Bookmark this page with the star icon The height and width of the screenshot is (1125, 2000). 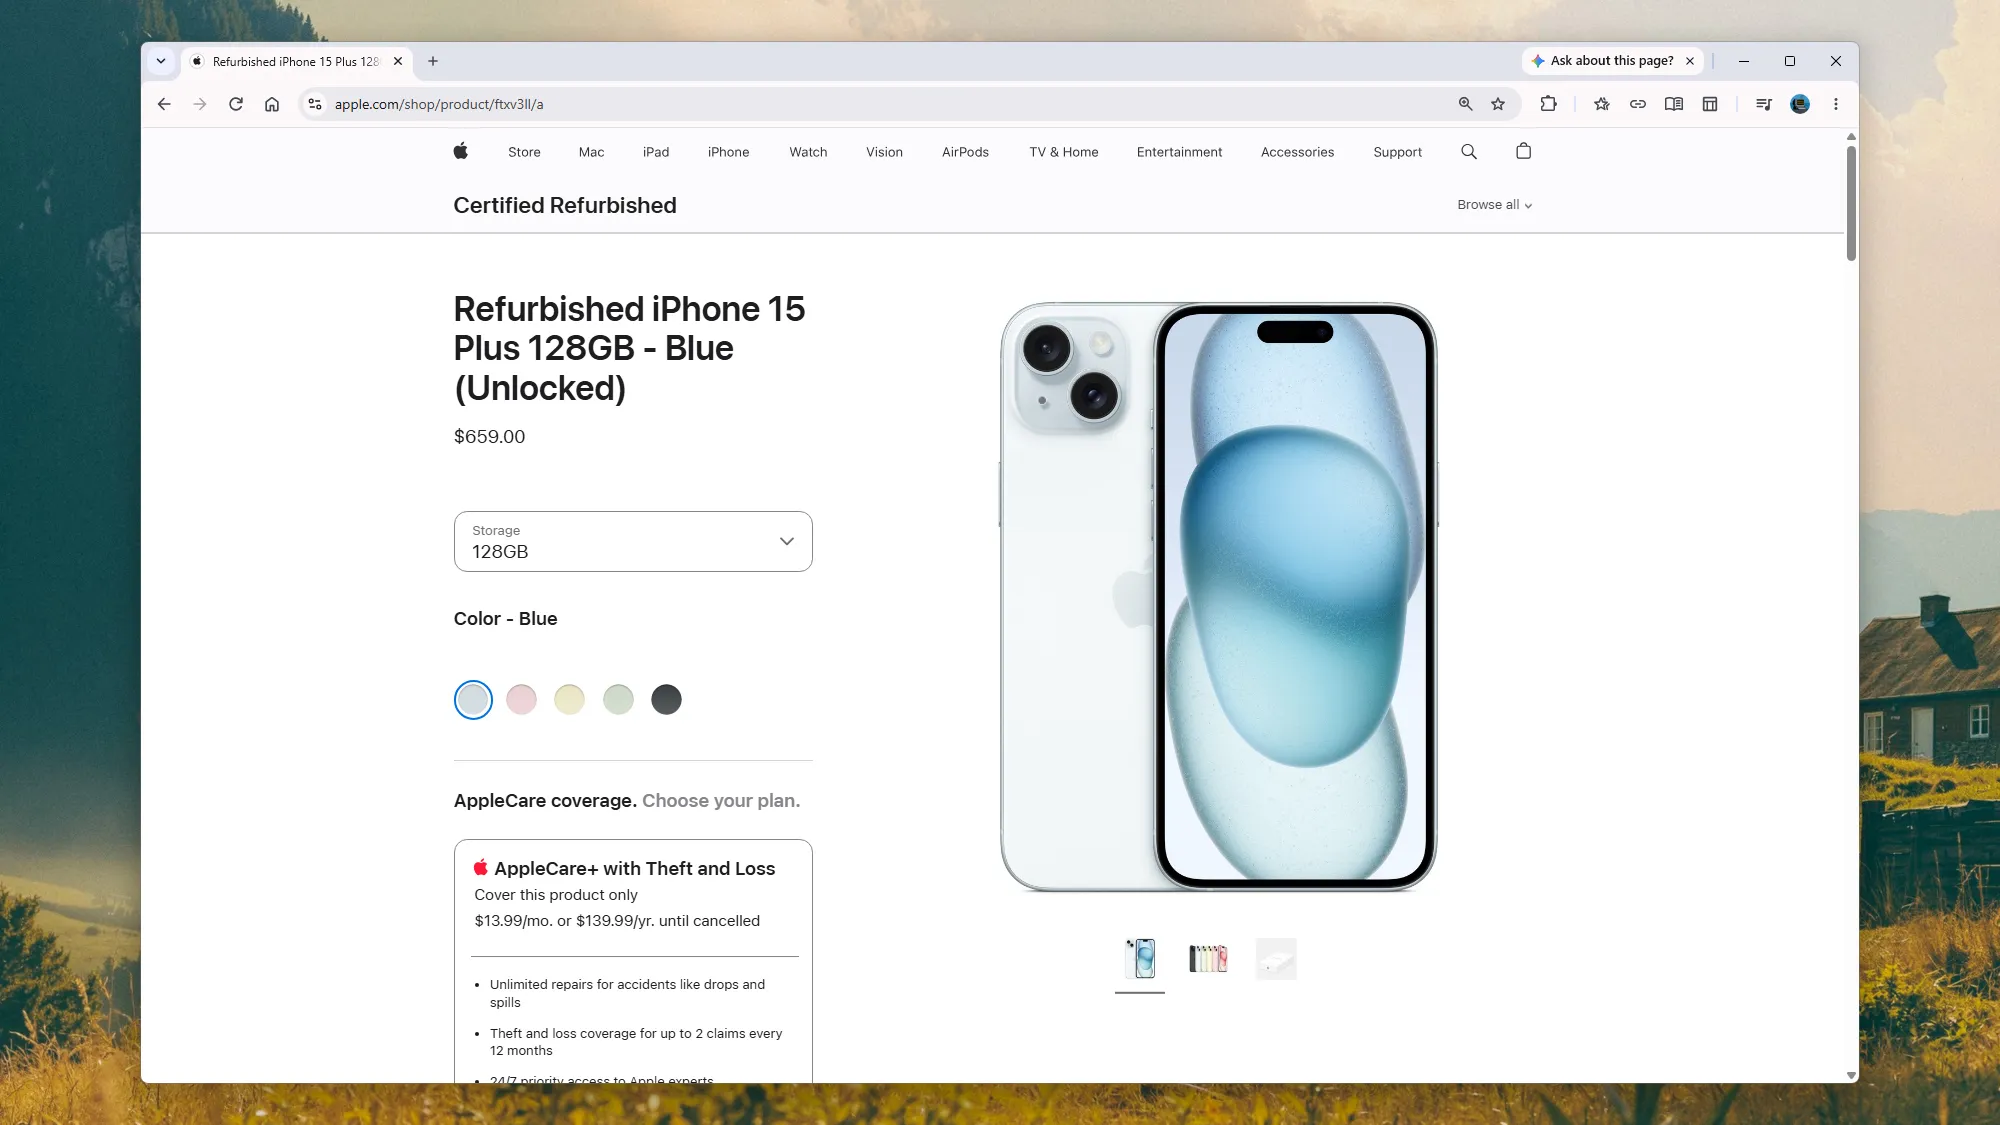pos(1498,104)
